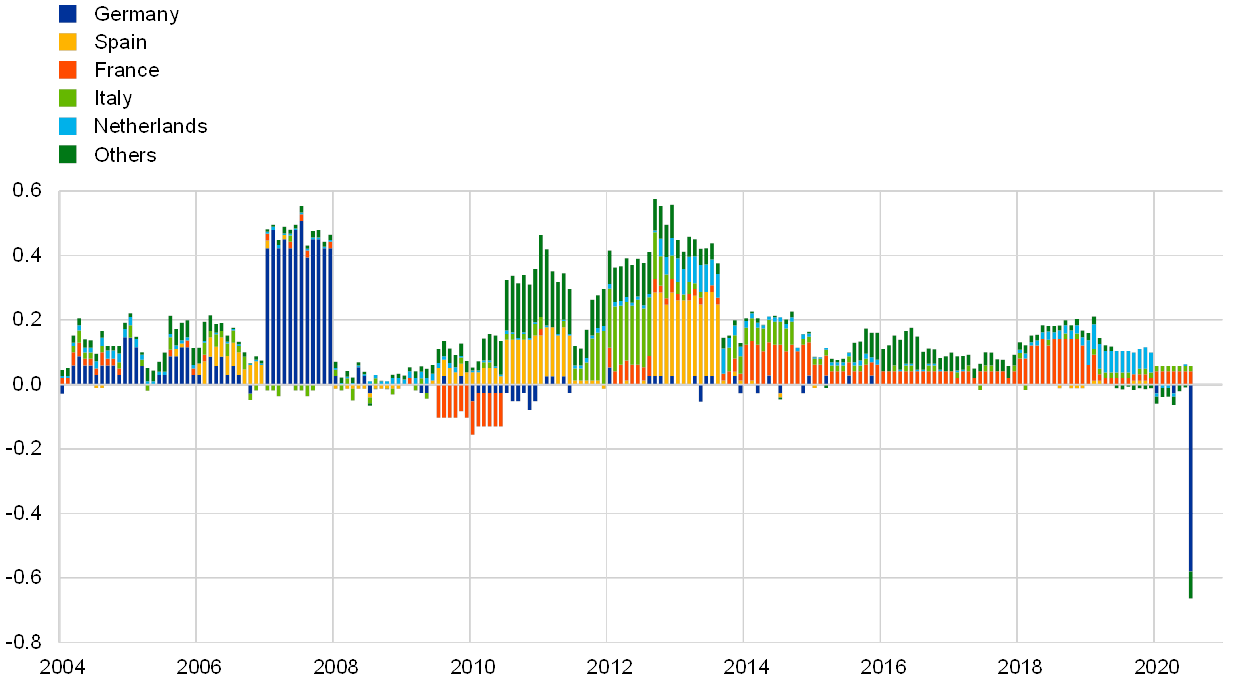The height and width of the screenshot is (684, 1240).
Task: Select the Italy legend text label
Action: (x=113, y=98)
